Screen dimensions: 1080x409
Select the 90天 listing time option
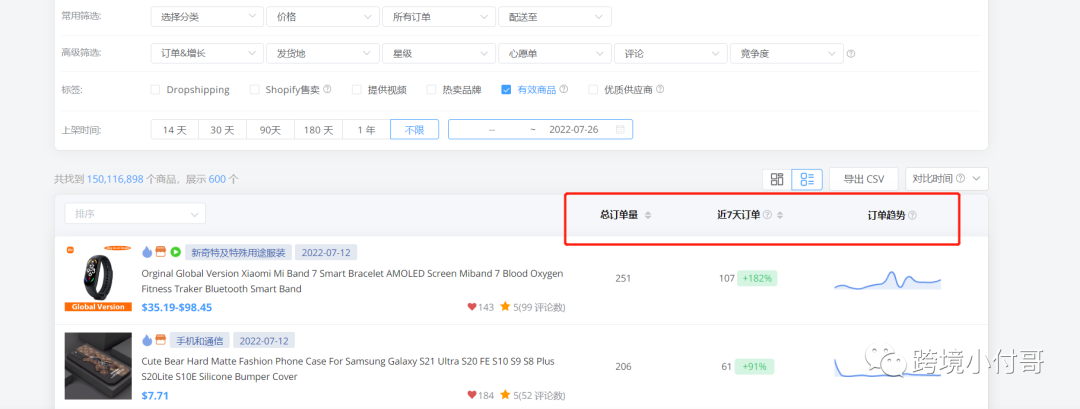270,129
